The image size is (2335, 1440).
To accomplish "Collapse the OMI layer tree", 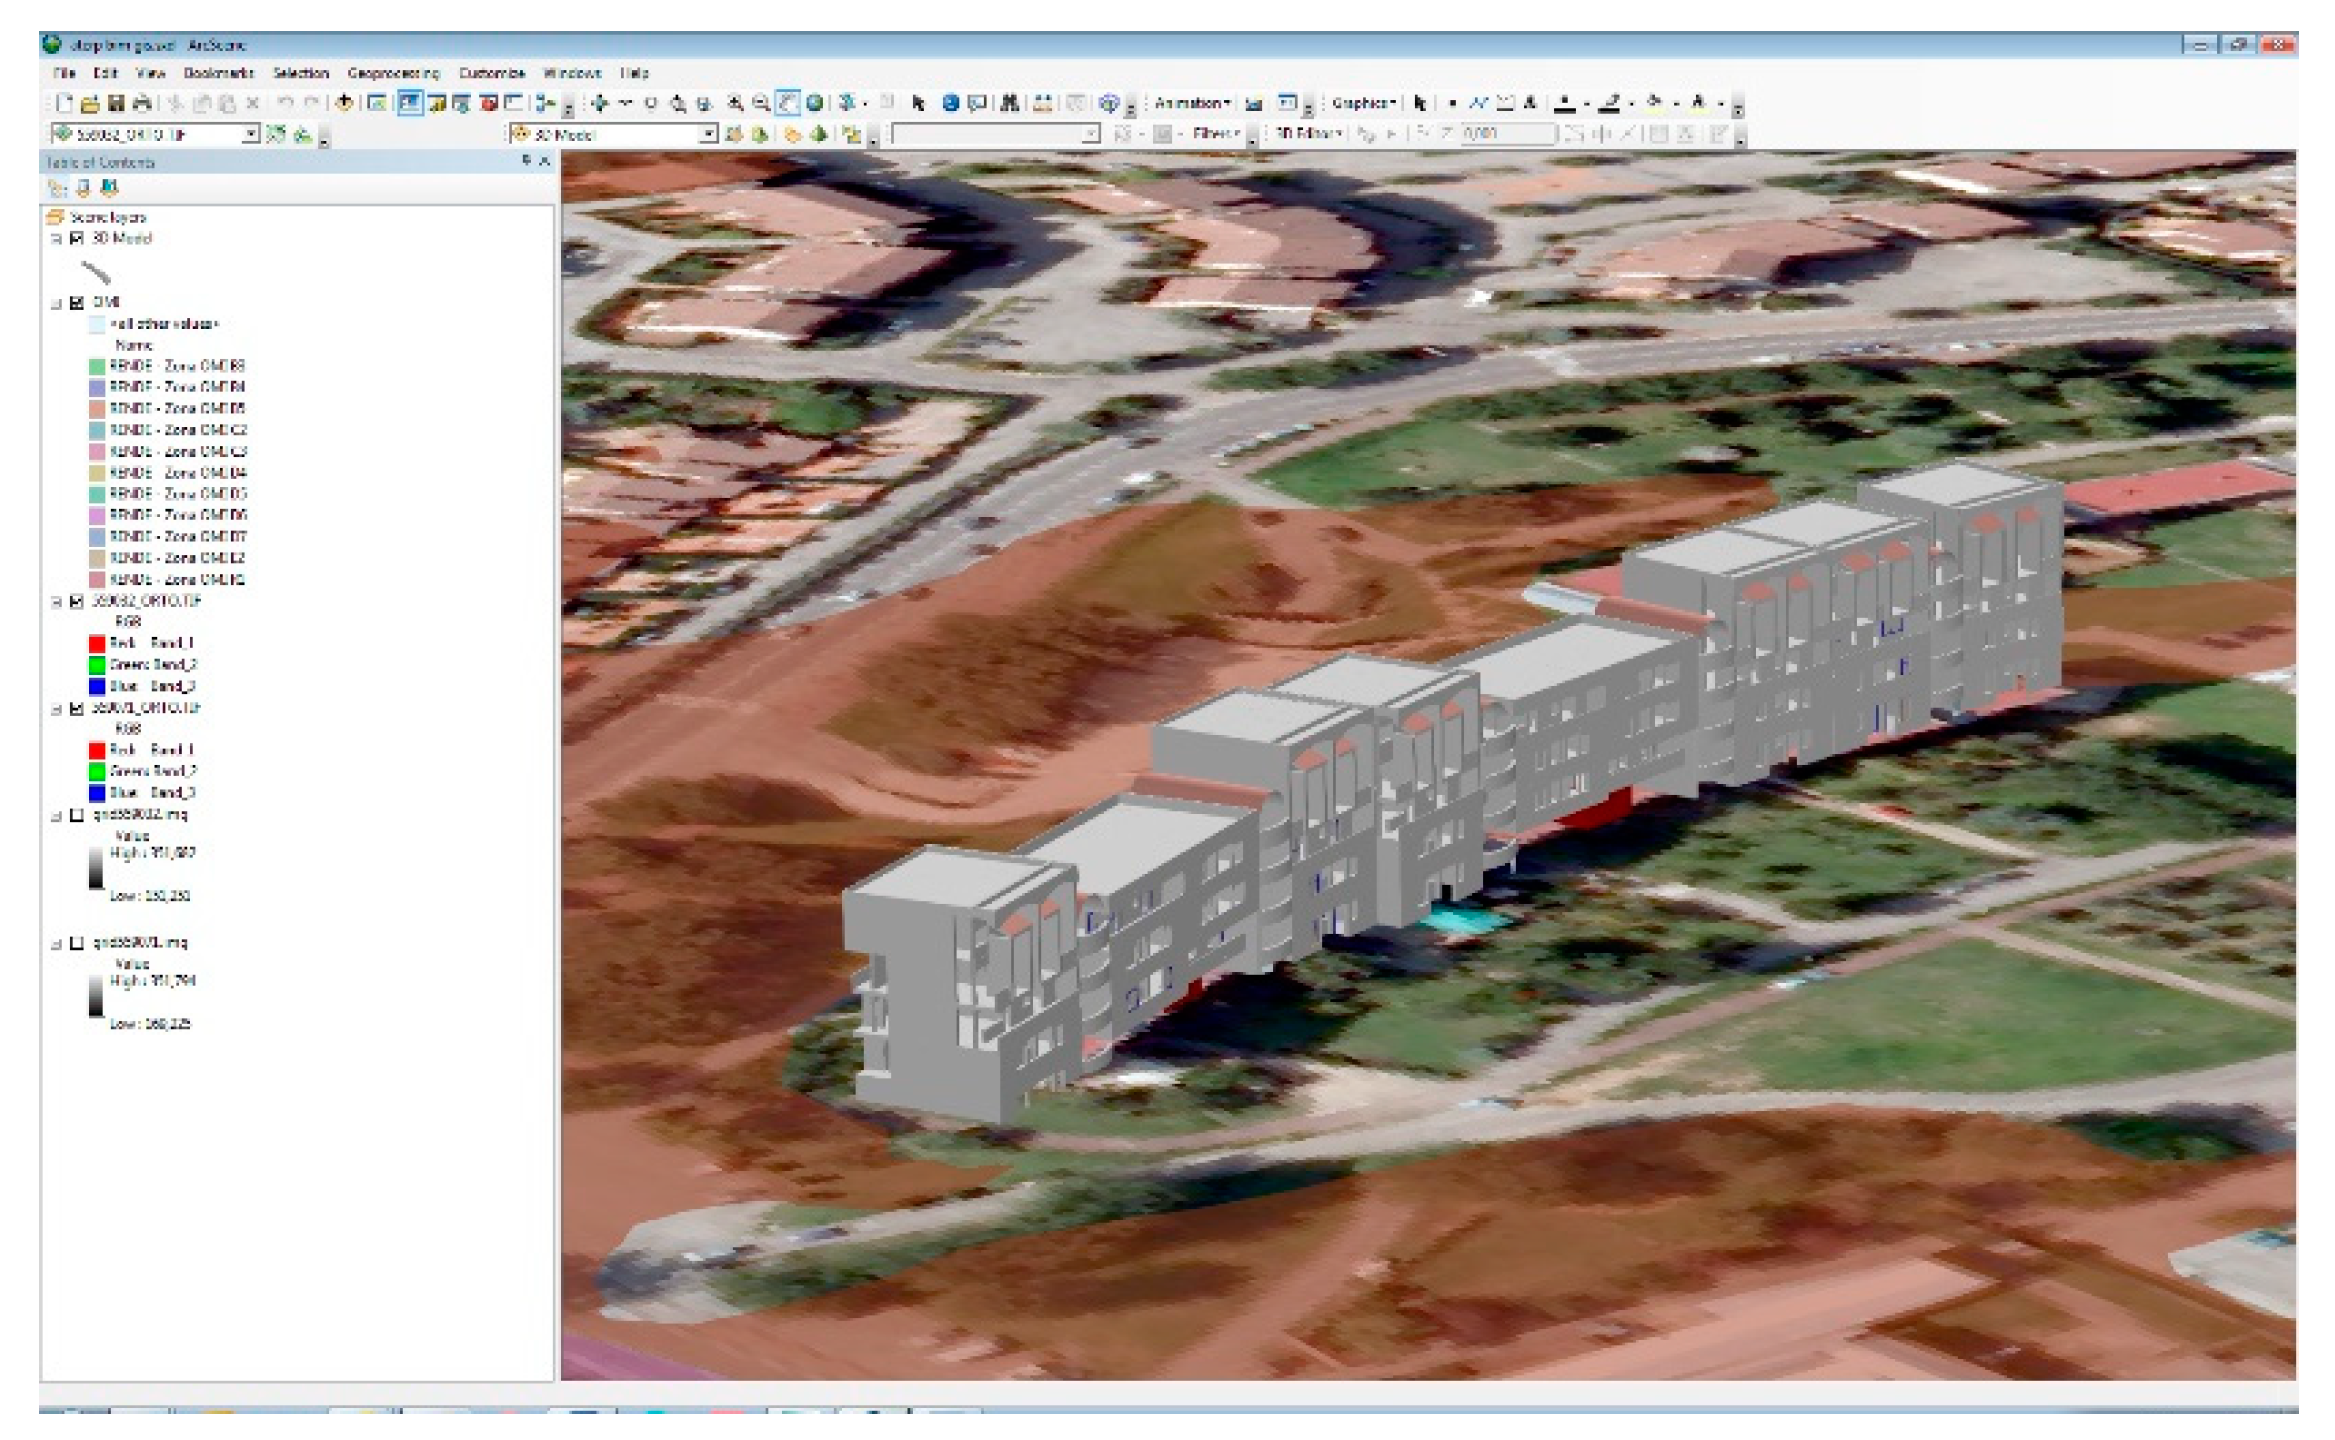I will 57,303.
